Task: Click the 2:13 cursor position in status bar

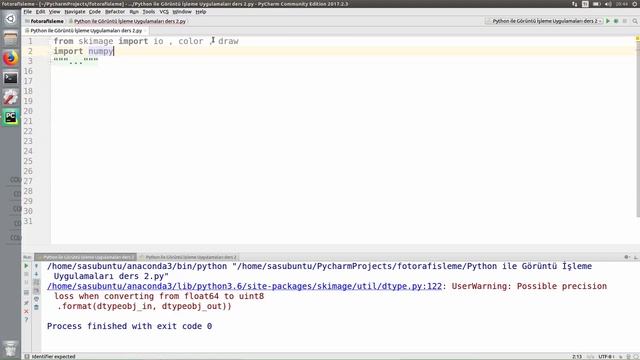Action: click(577, 357)
